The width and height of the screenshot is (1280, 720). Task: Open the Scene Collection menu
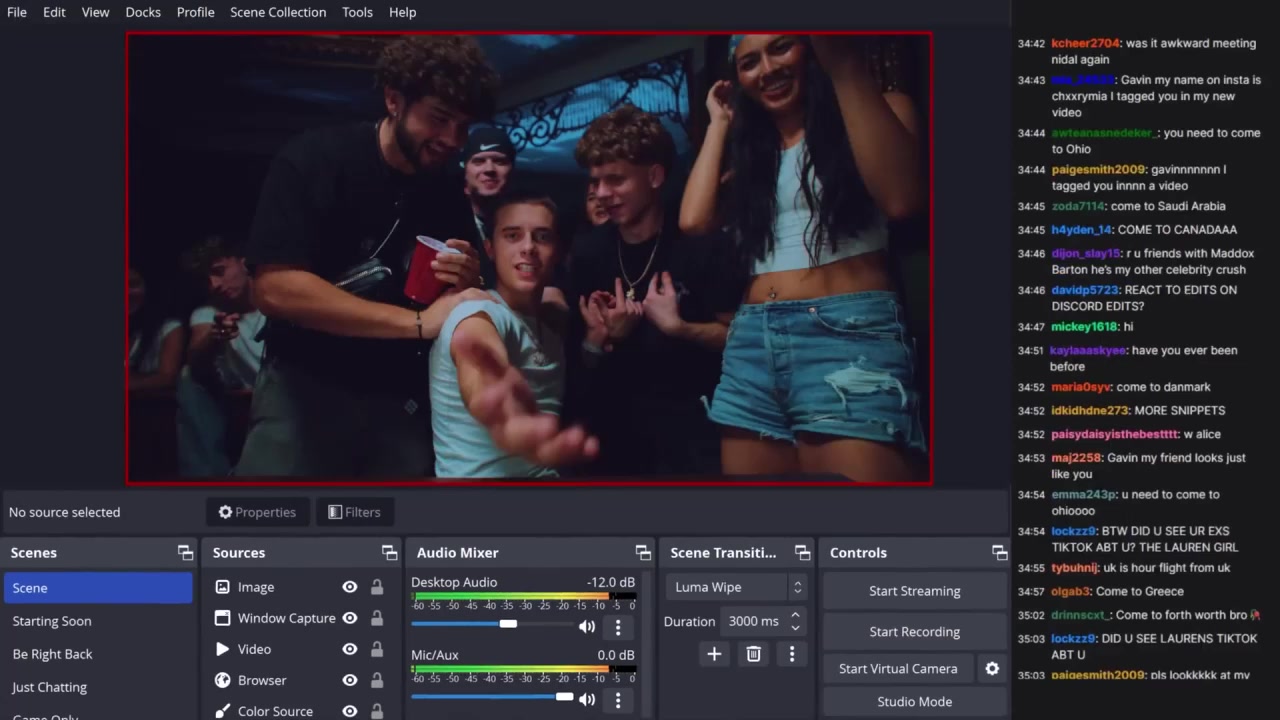278,12
